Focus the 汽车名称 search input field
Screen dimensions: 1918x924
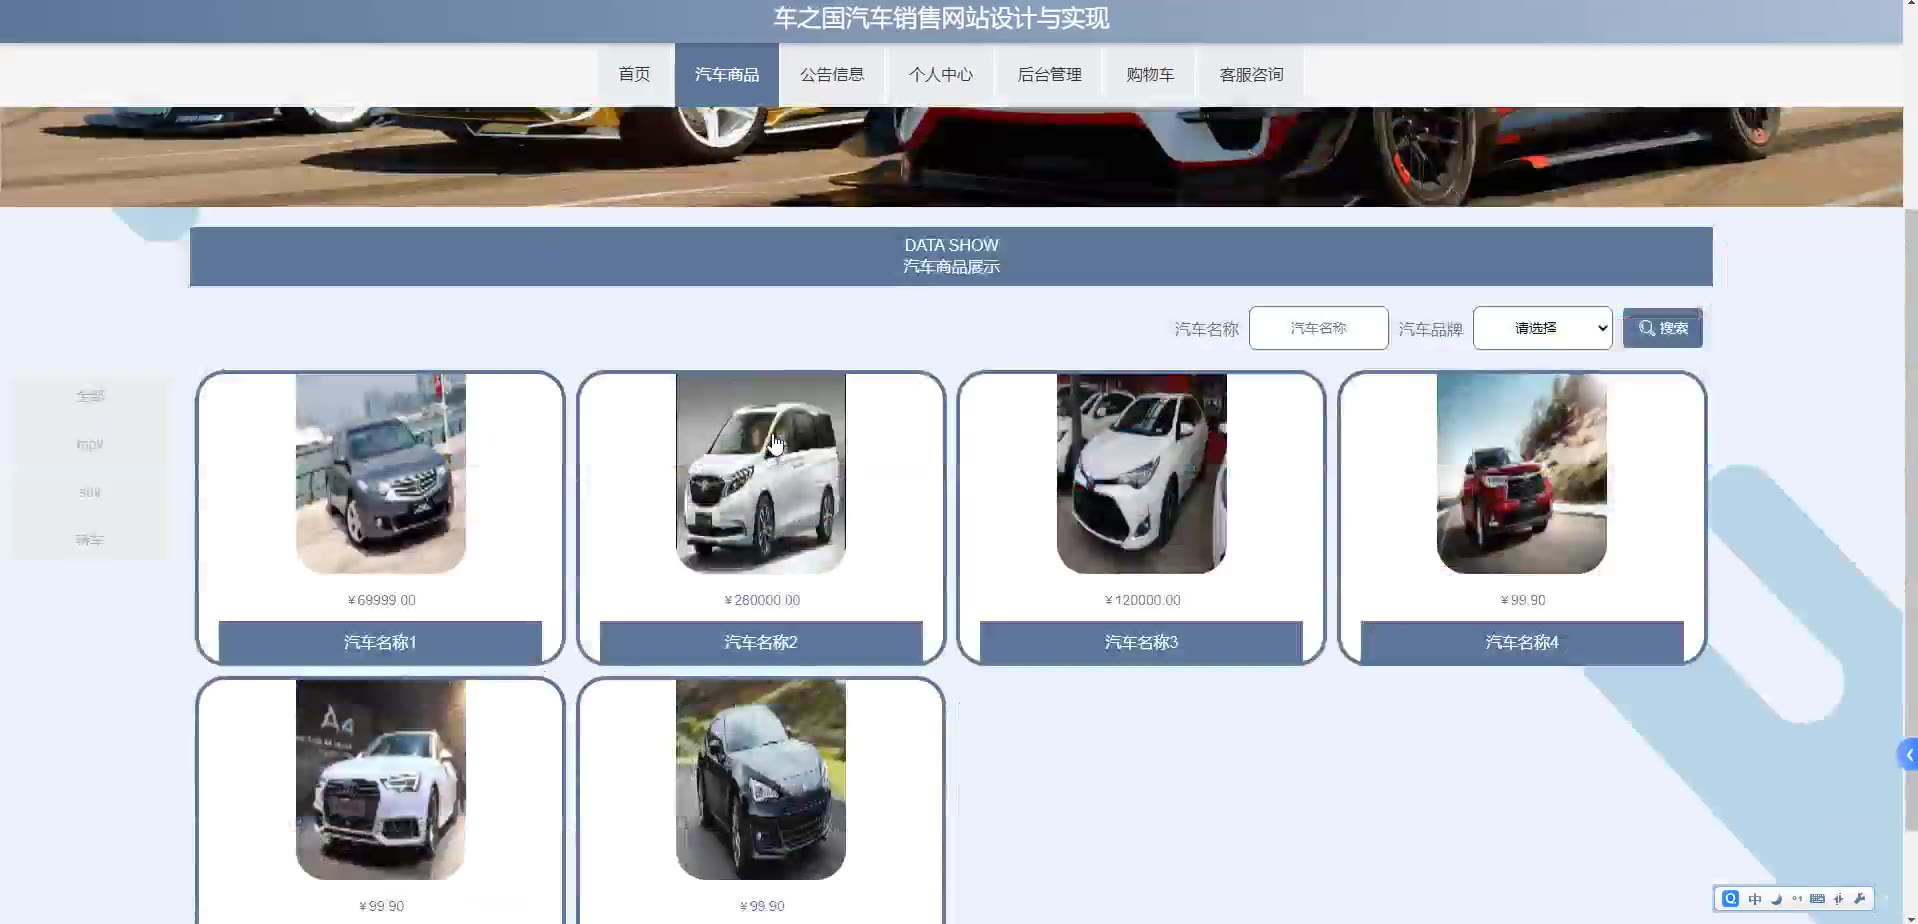tap(1318, 328)
